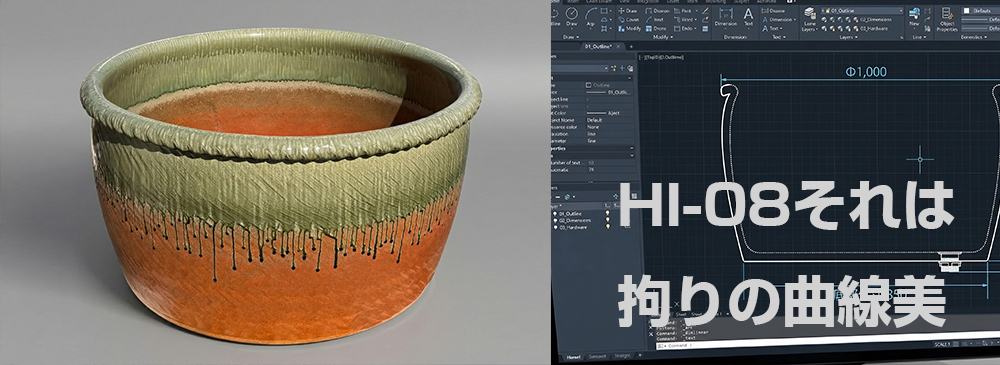Viewport: 1000px width, 365px height.
Task: Select the first Sheet tab above command line
Action: 681,314
